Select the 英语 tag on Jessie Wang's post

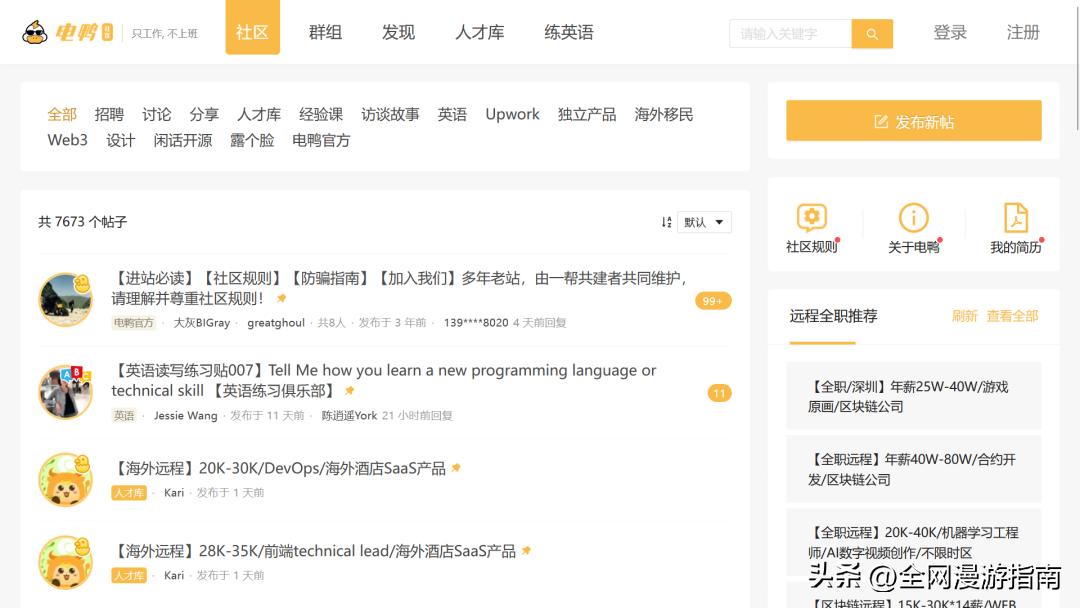pyautogui.click(x=123, y=415)
